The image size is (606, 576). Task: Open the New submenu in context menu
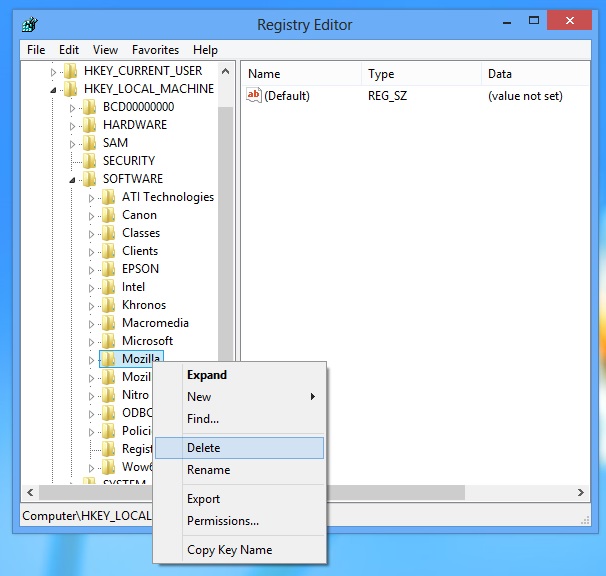coord(239,397)
